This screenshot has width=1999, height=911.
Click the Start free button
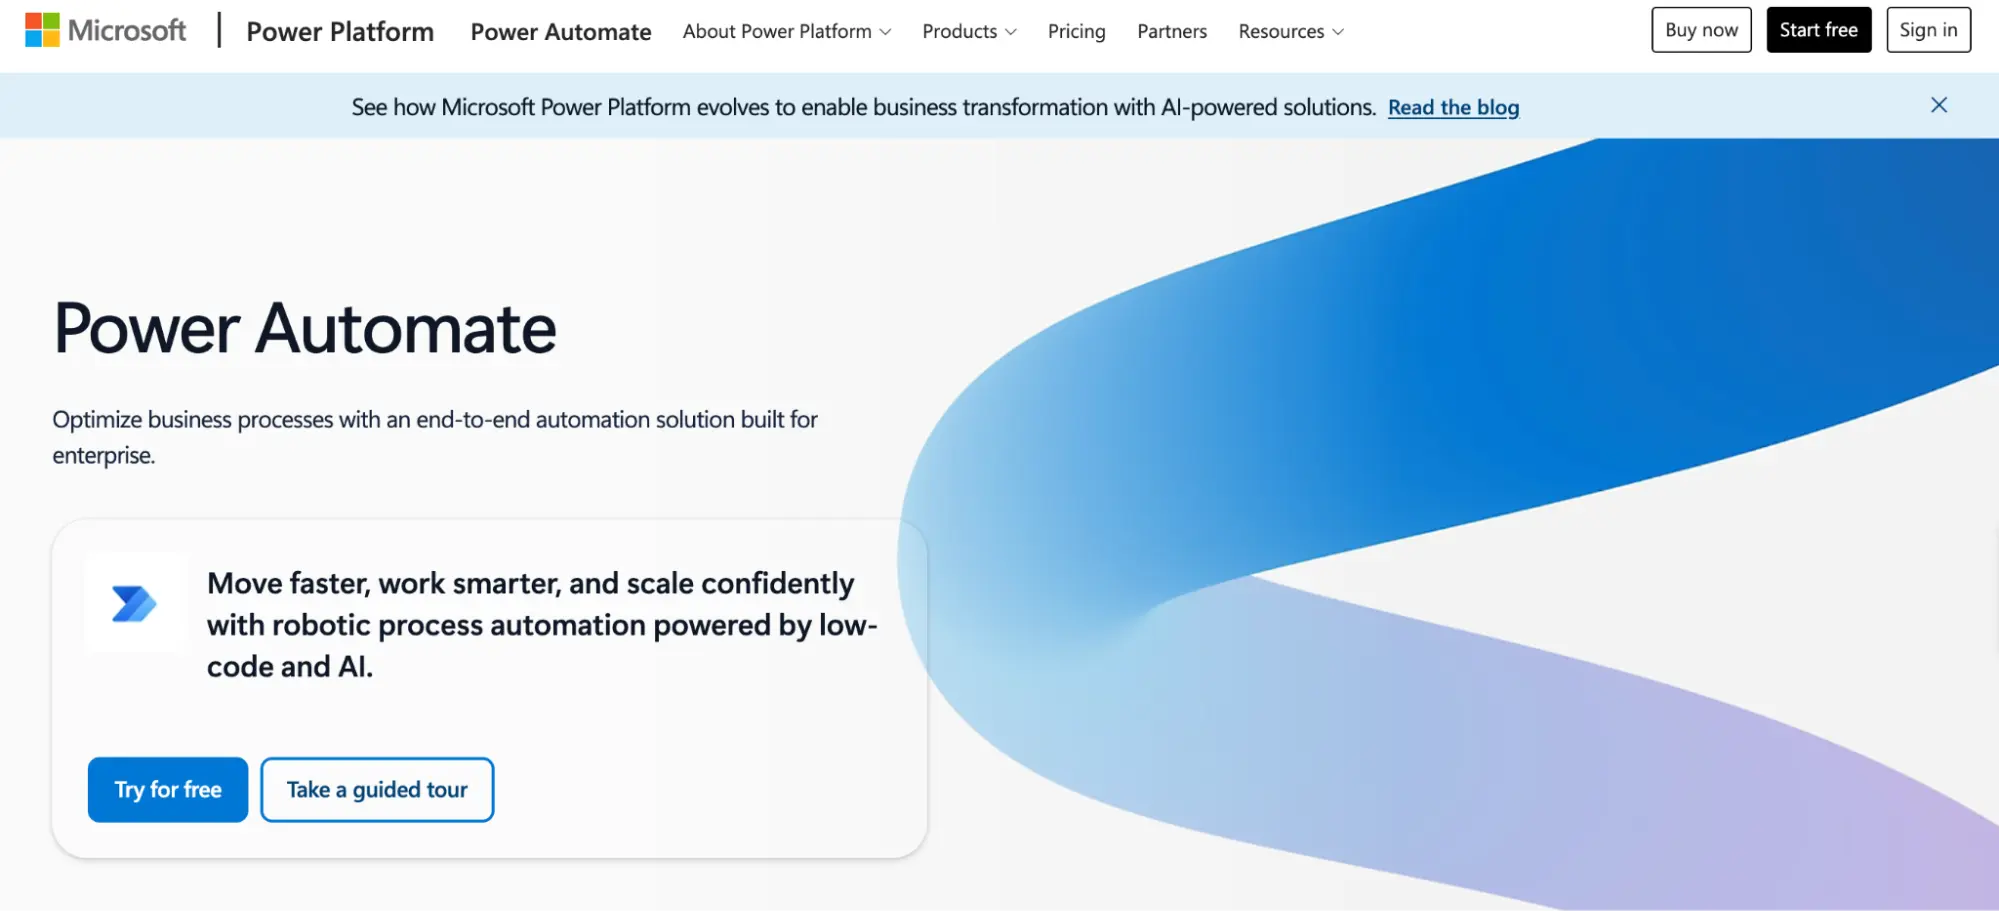pyautogui.click(x=1818, y=30)
